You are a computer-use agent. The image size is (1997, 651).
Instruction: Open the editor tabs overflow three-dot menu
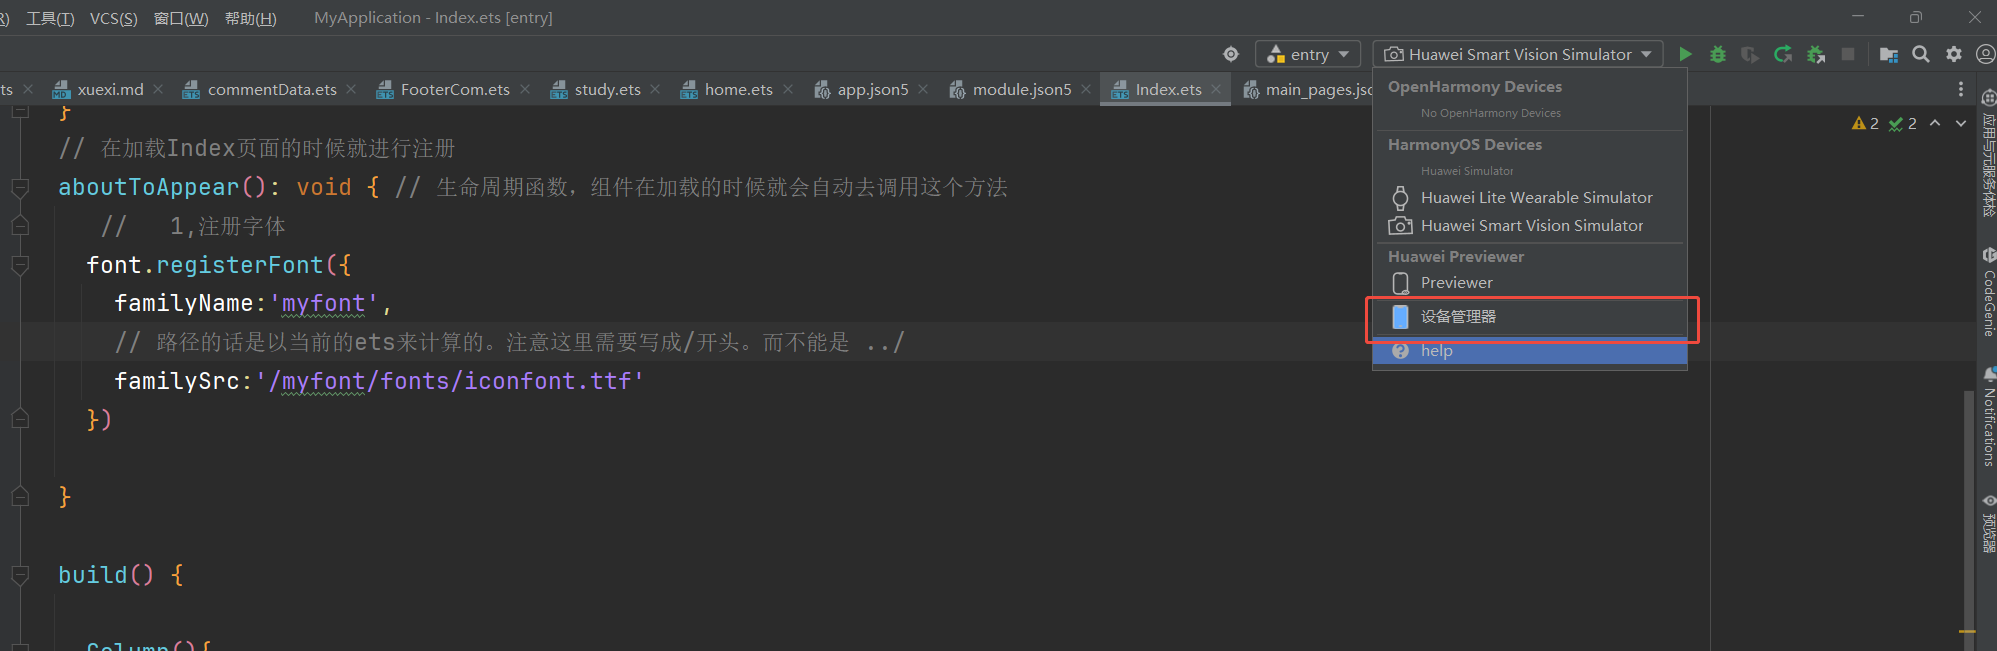[x=1961, y=90]
